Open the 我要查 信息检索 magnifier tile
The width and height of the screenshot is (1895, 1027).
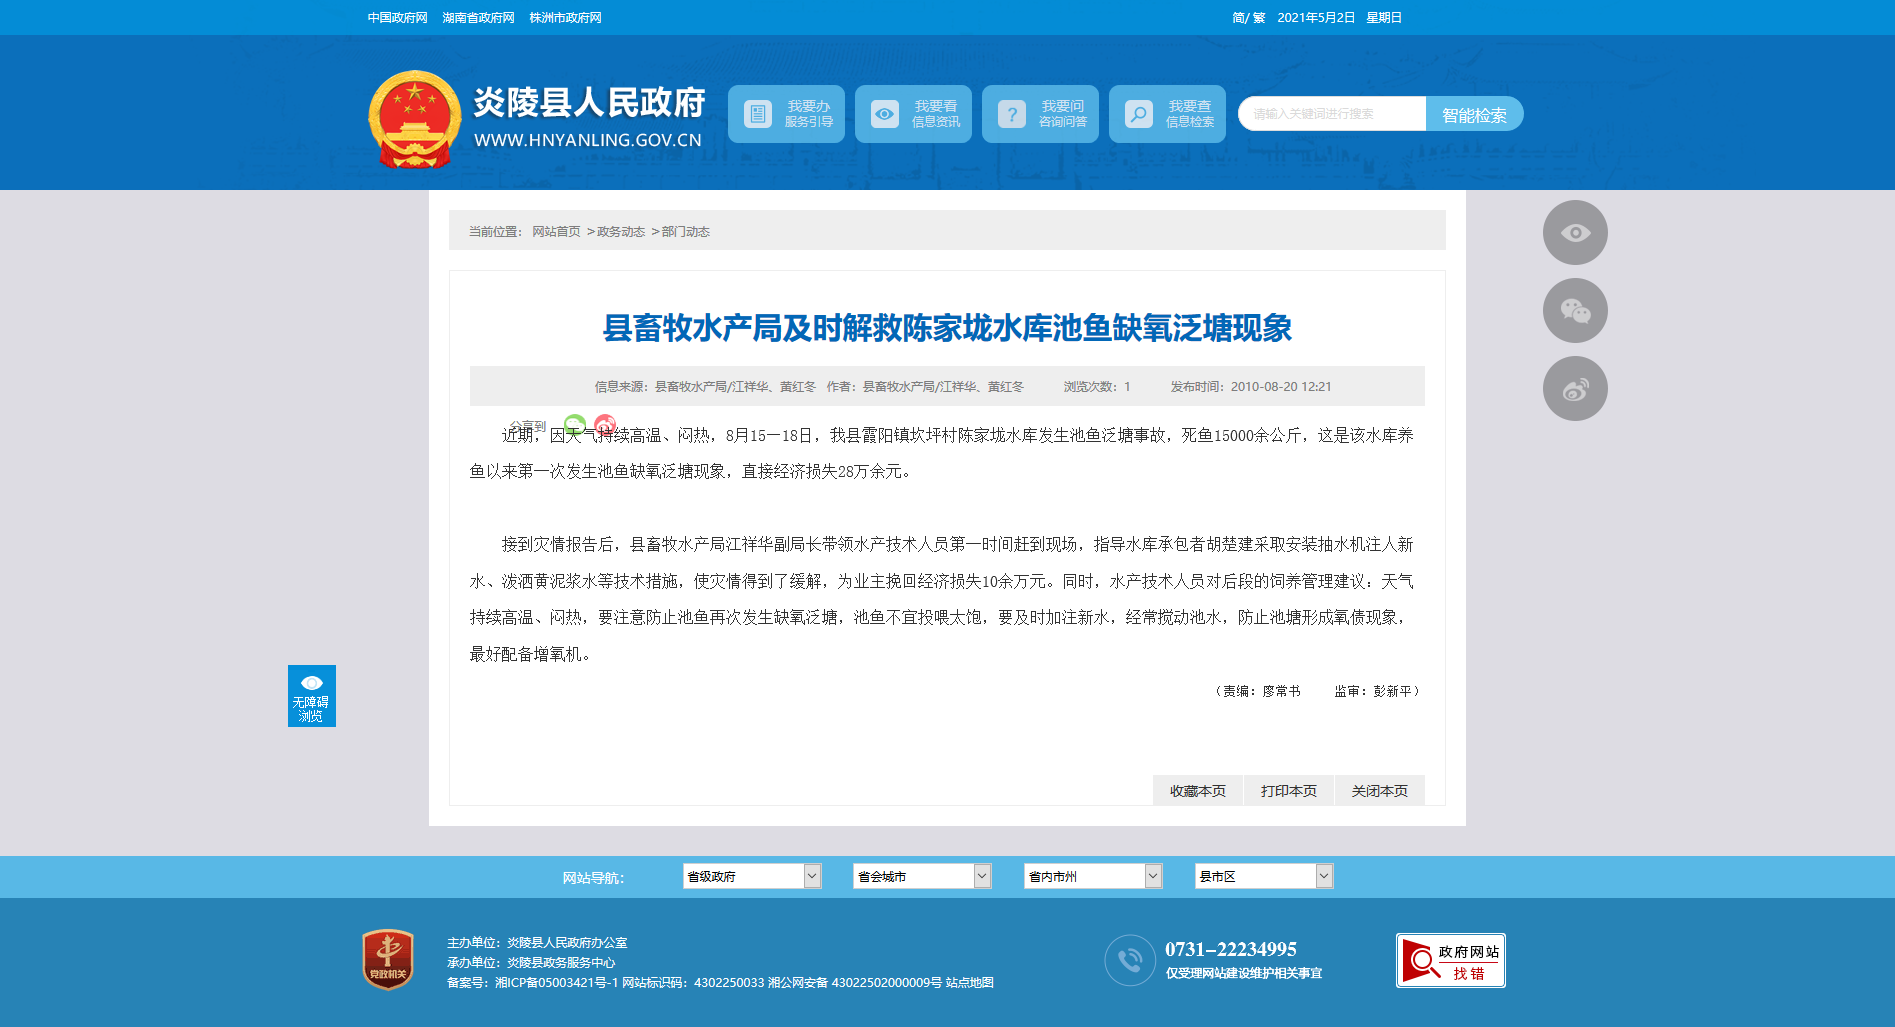point(1167,114)
